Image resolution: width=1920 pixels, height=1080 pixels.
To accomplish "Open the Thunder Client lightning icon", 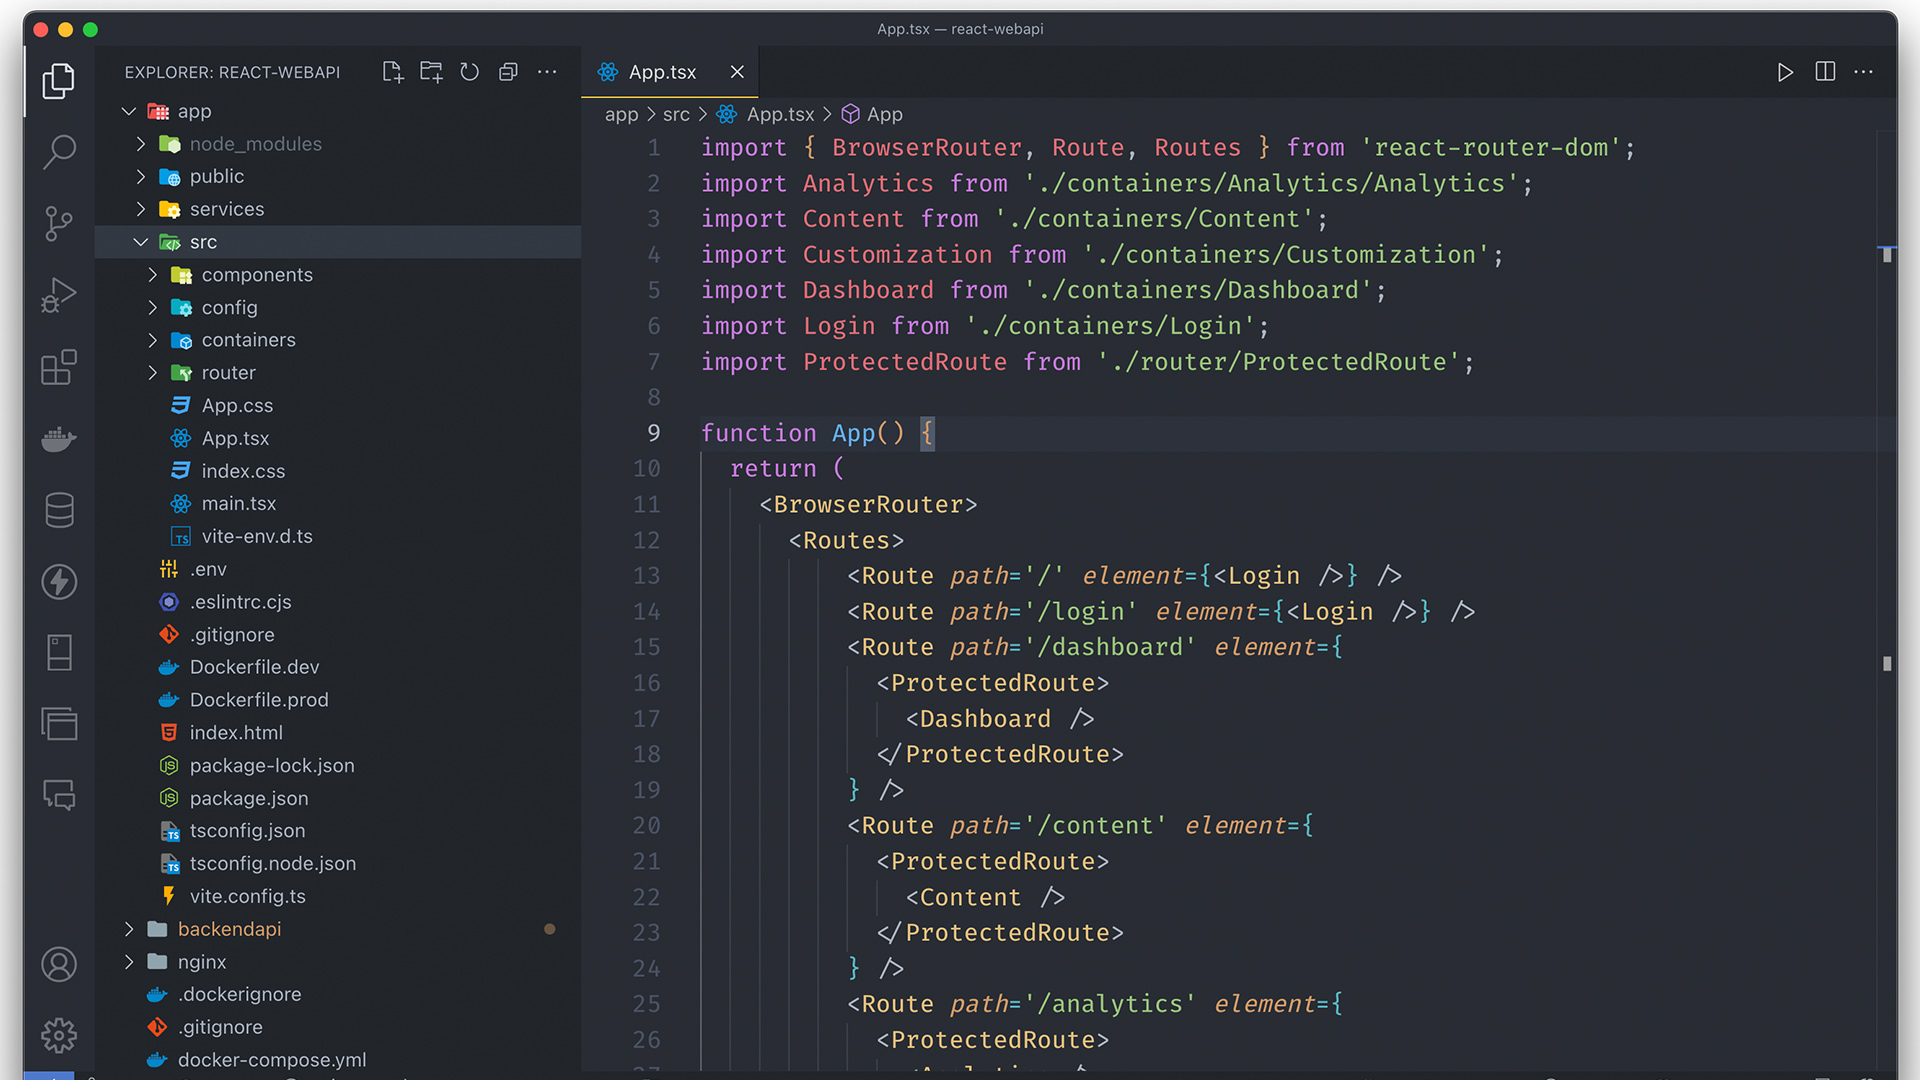I will click(x=59, y=582).
